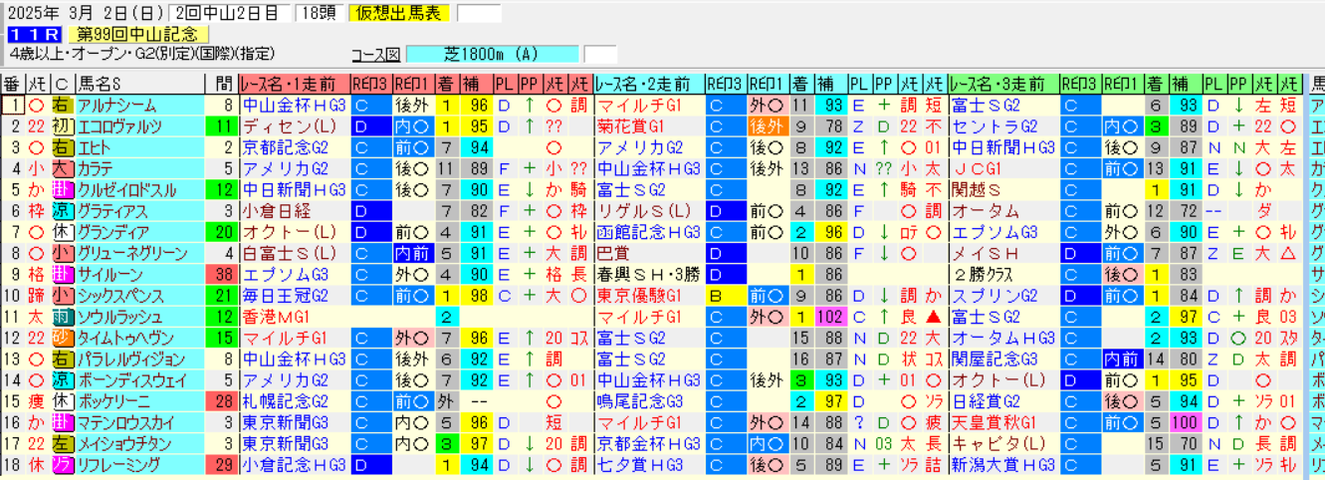
Task: Open the 仮想出馬表 view label
Action: click(400, 13)
